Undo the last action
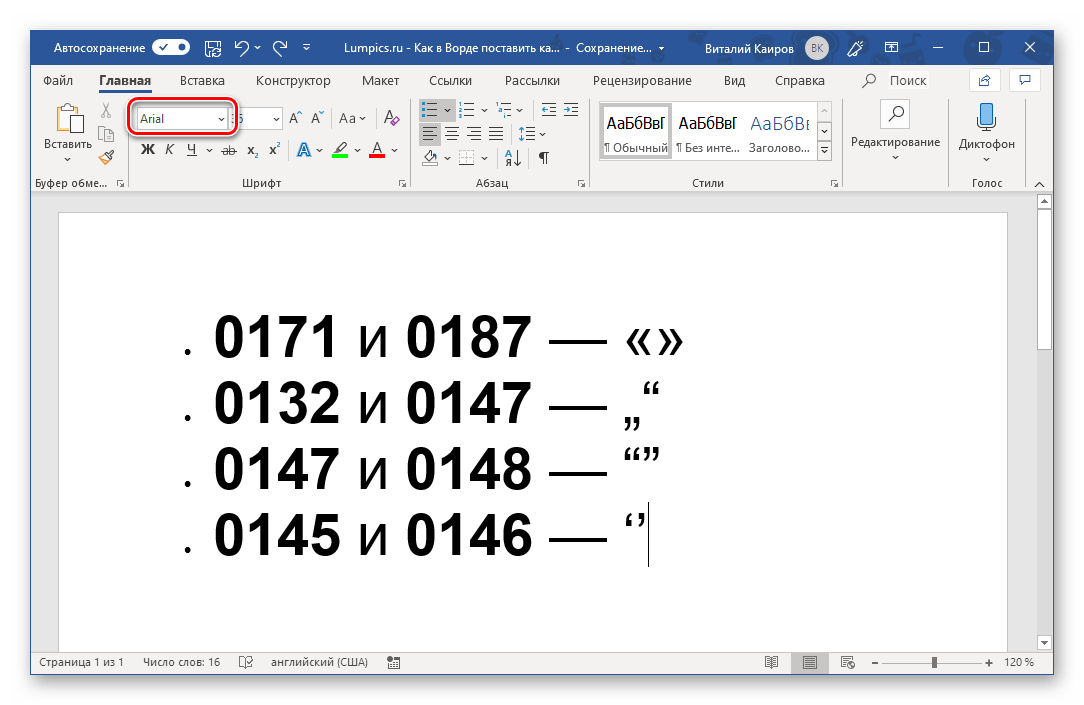 pos(241,48)
